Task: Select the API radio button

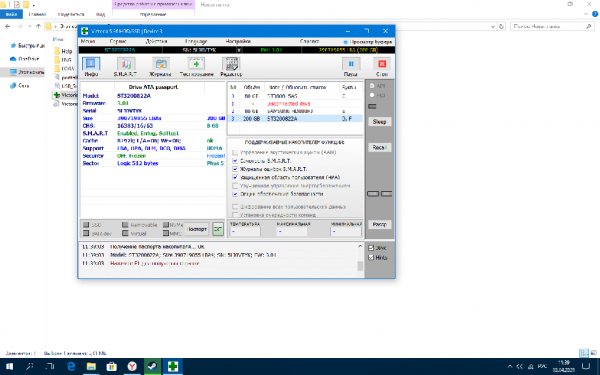Action: (x=372, y=86)
